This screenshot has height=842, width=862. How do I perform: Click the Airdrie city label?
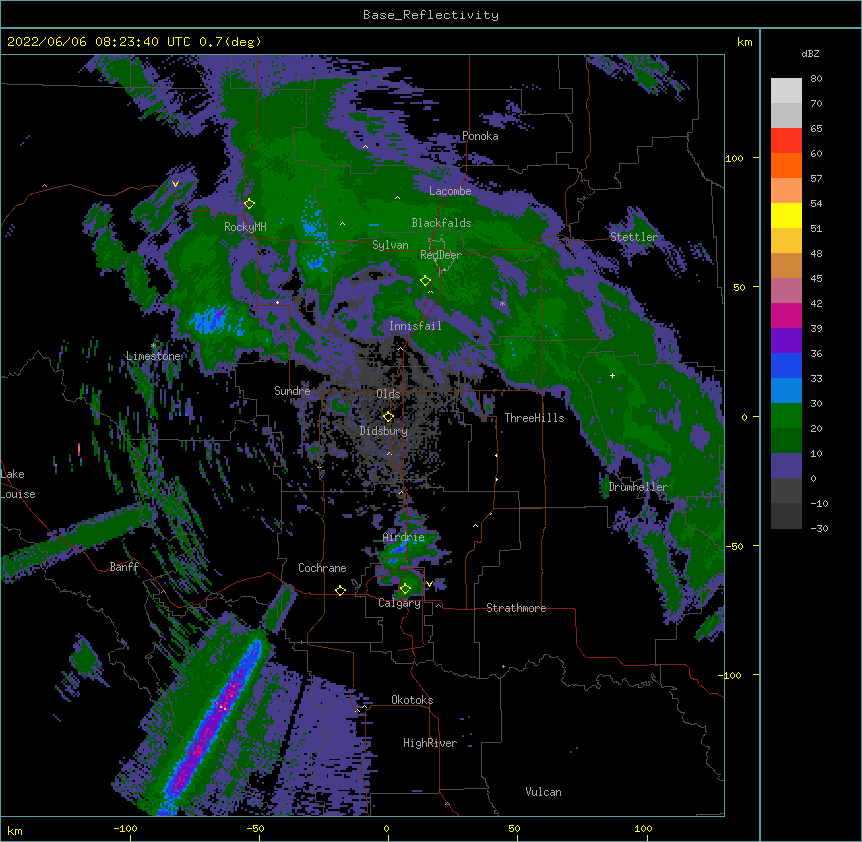point(404,538)
